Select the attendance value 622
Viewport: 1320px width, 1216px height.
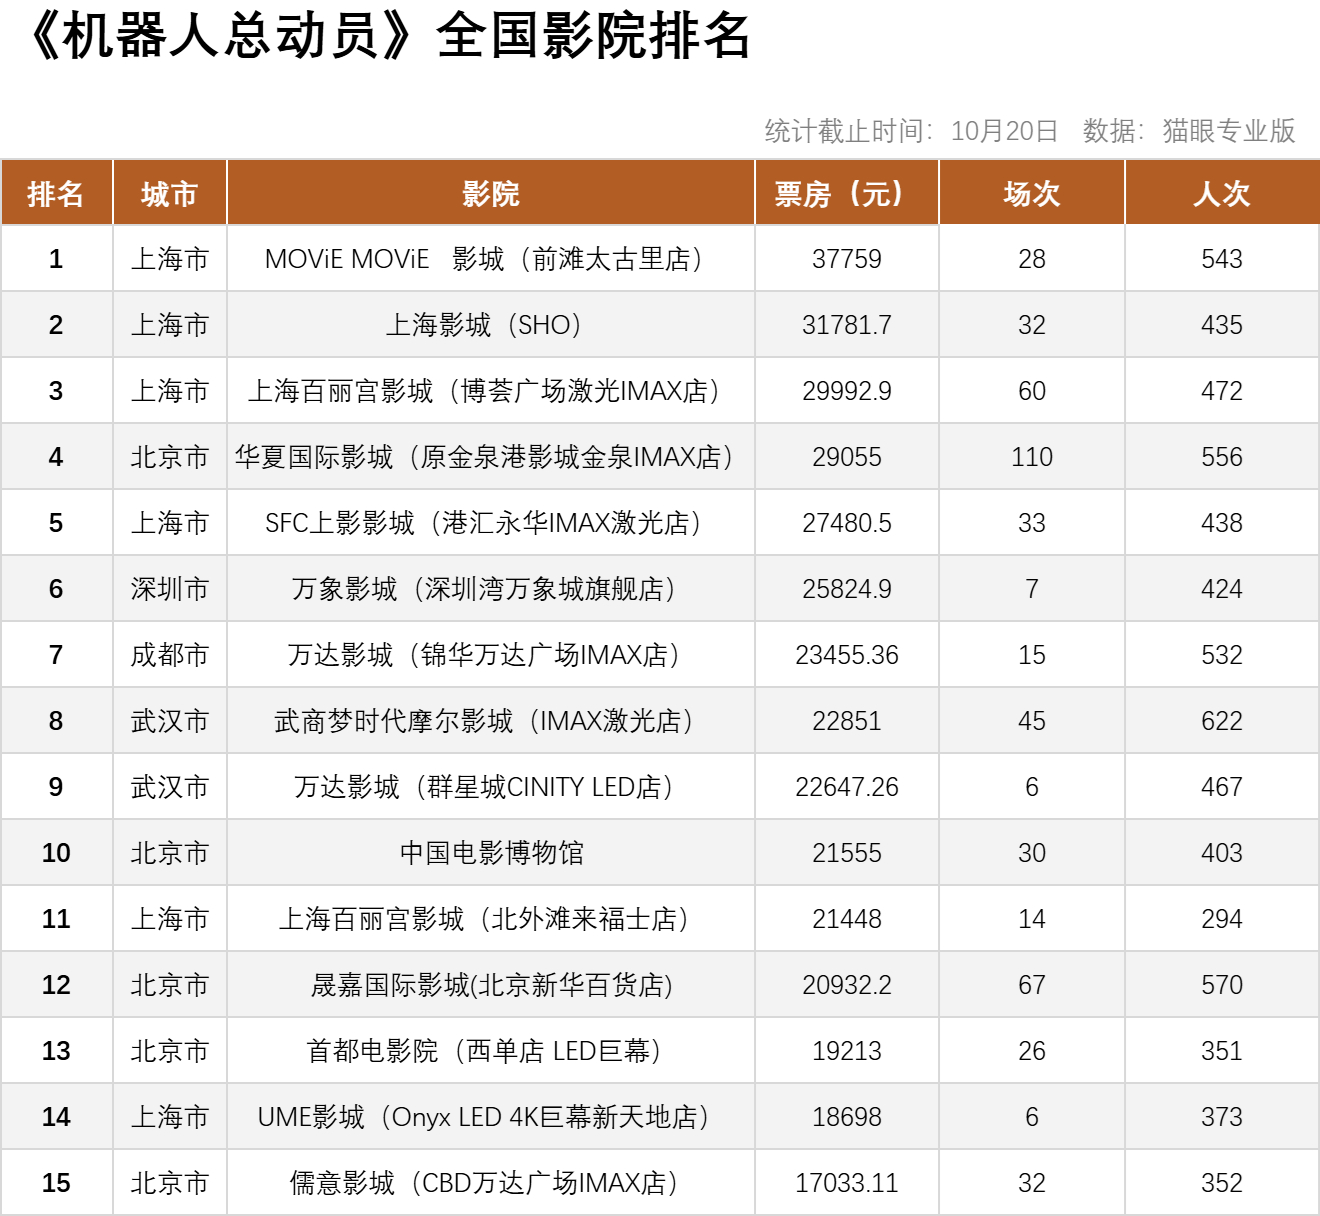(1221, 721)
